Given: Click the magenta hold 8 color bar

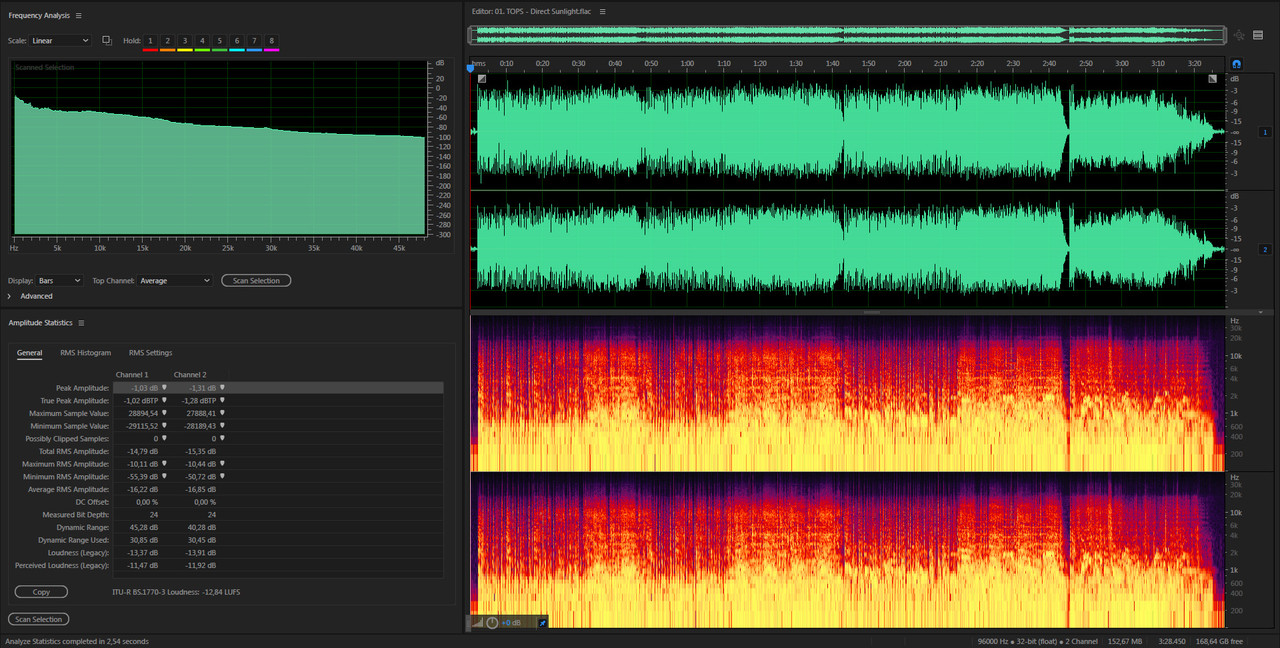Looking at the screenshot, I should point(271,49).
